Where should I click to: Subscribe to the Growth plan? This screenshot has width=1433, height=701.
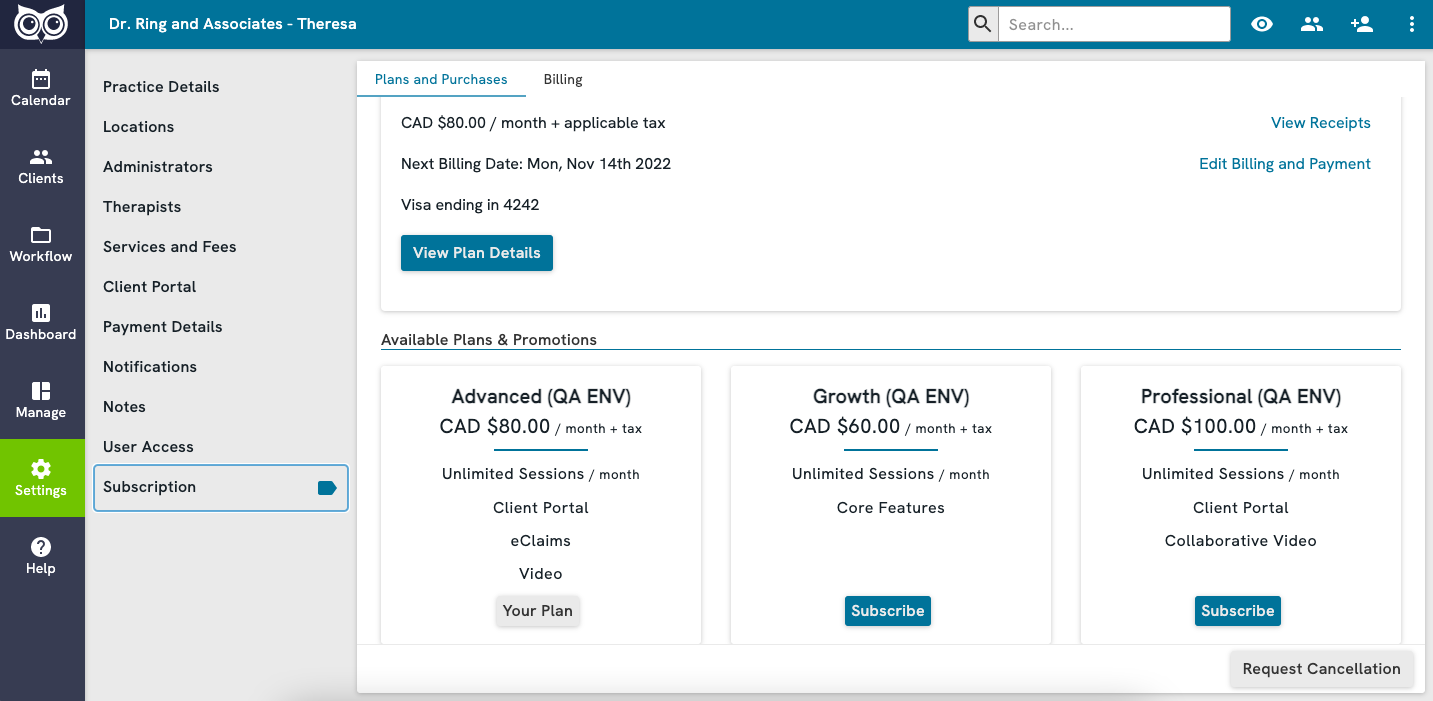click(x=888, y=611)
